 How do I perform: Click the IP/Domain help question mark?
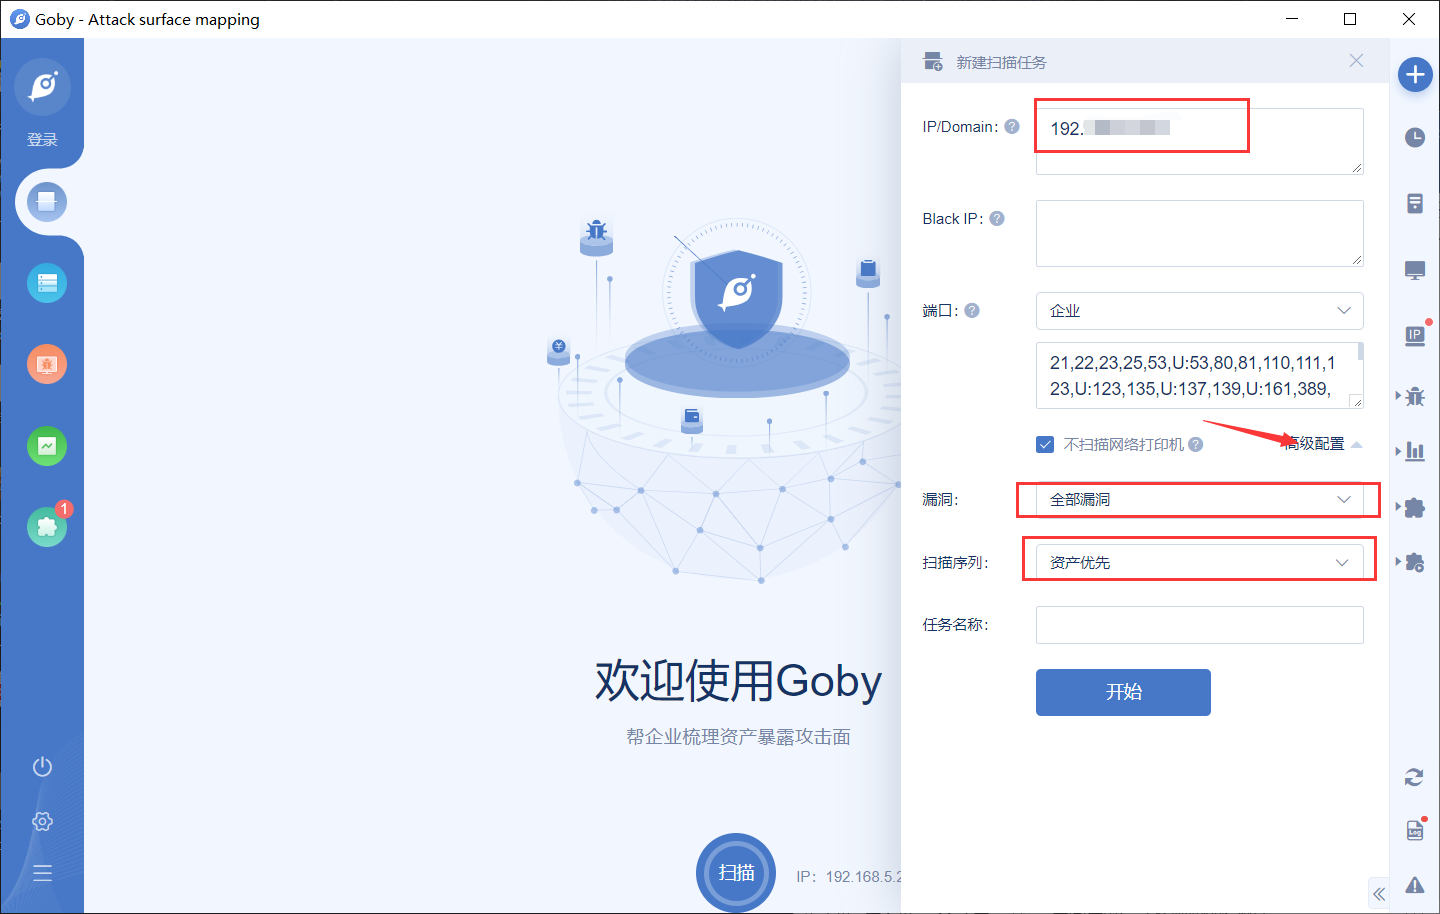[x=1012, y=127]
